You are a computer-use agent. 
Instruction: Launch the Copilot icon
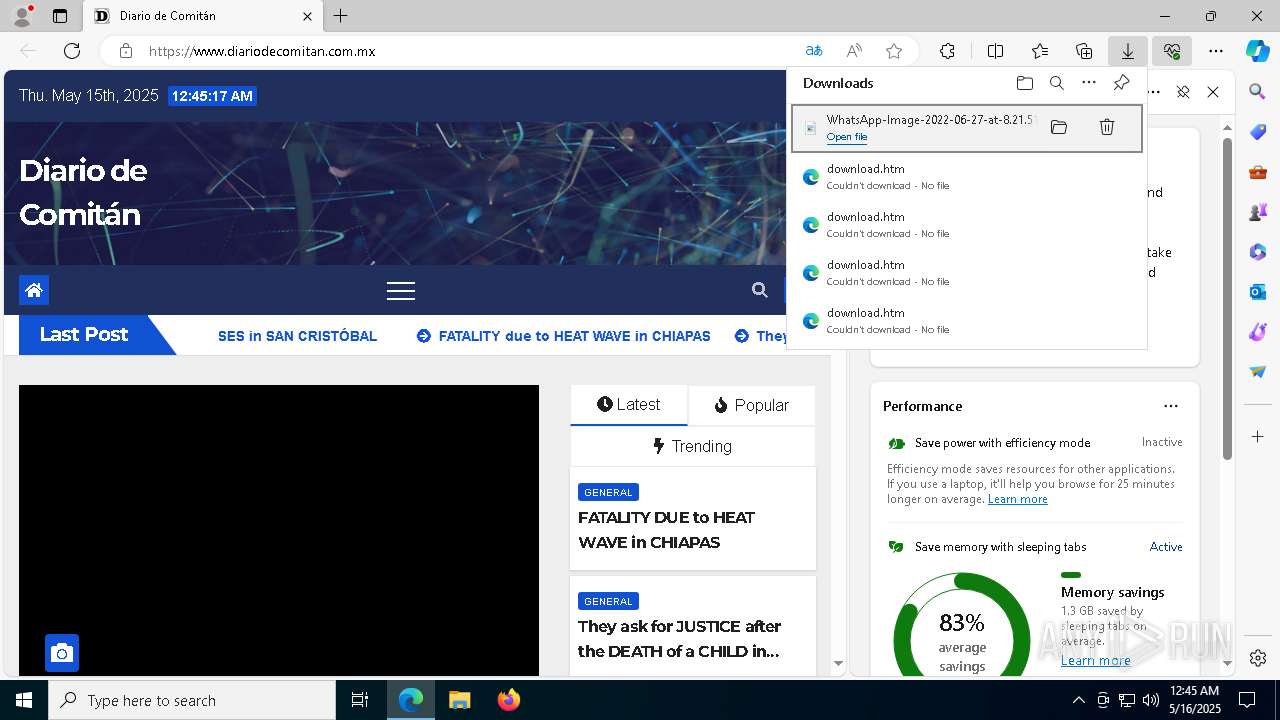[x=1258, y=51]
